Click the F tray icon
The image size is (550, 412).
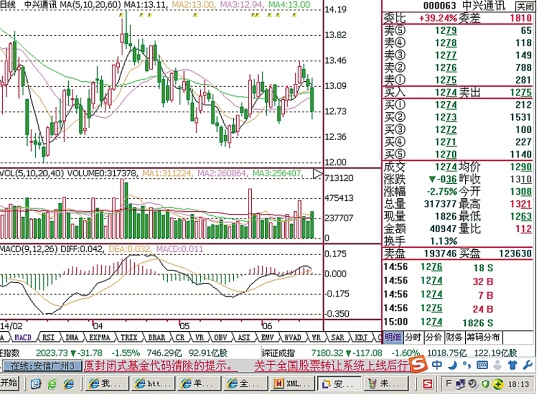[448, 384]
